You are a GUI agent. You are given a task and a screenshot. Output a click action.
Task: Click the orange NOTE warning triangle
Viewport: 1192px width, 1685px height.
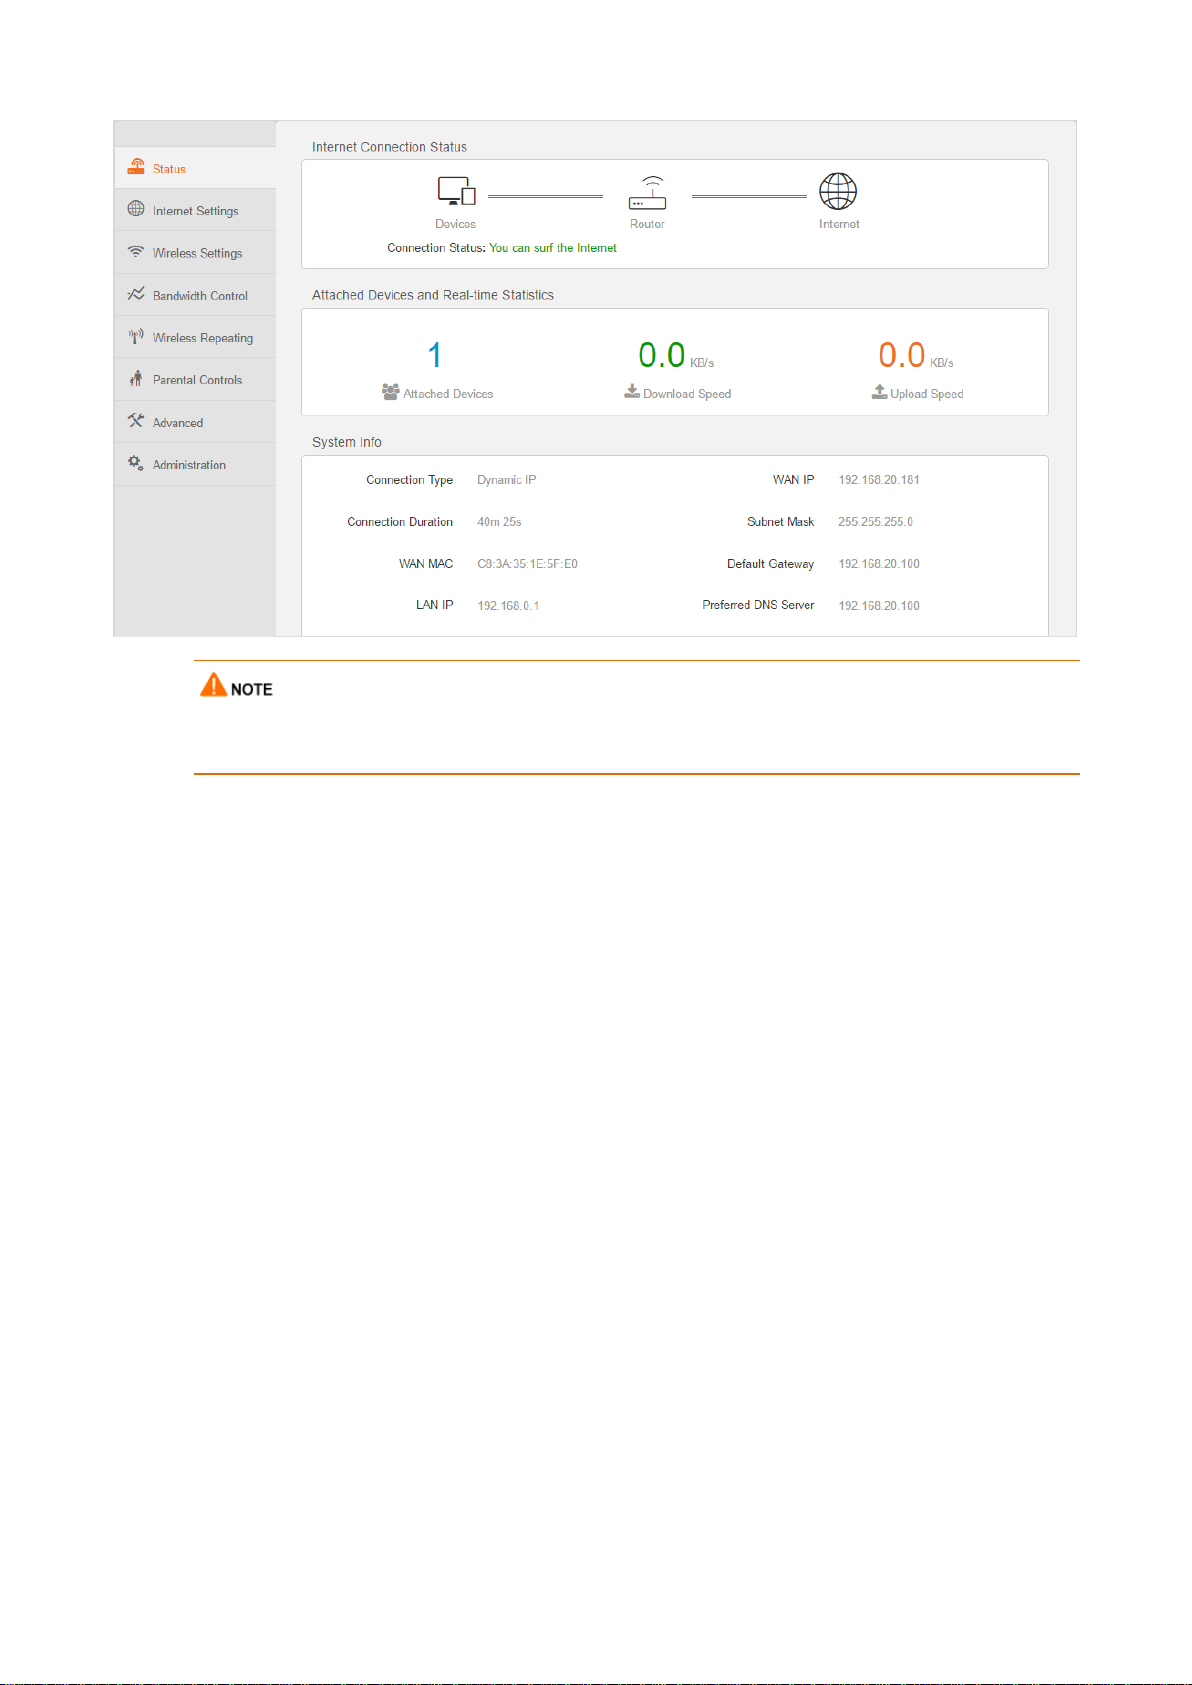(x=213, y=685)
